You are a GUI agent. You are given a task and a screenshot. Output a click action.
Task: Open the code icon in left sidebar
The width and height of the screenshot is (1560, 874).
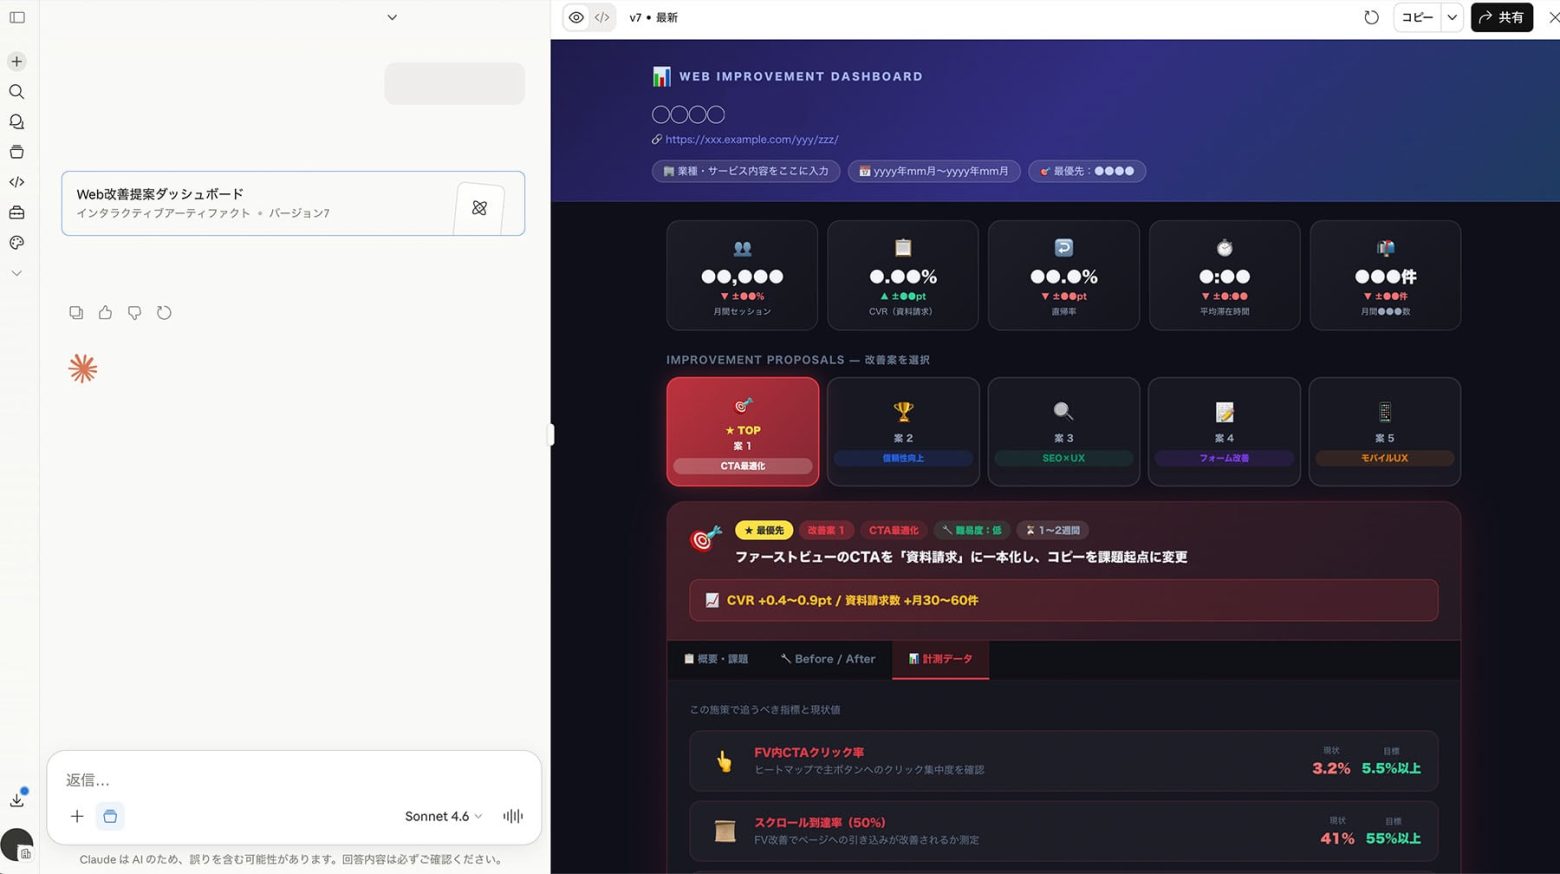17,182
